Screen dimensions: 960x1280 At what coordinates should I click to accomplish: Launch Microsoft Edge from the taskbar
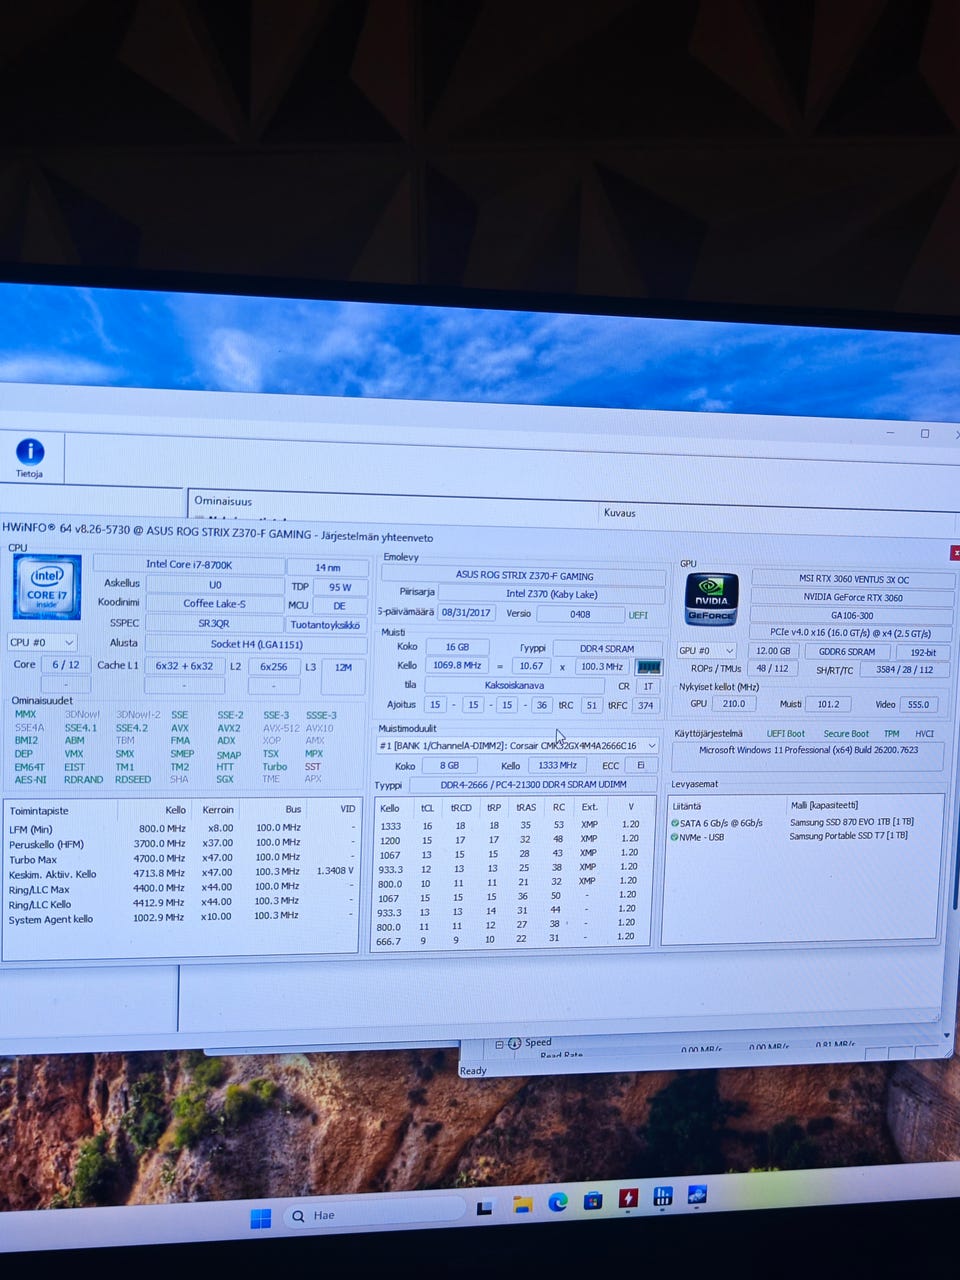point(557,1202)
